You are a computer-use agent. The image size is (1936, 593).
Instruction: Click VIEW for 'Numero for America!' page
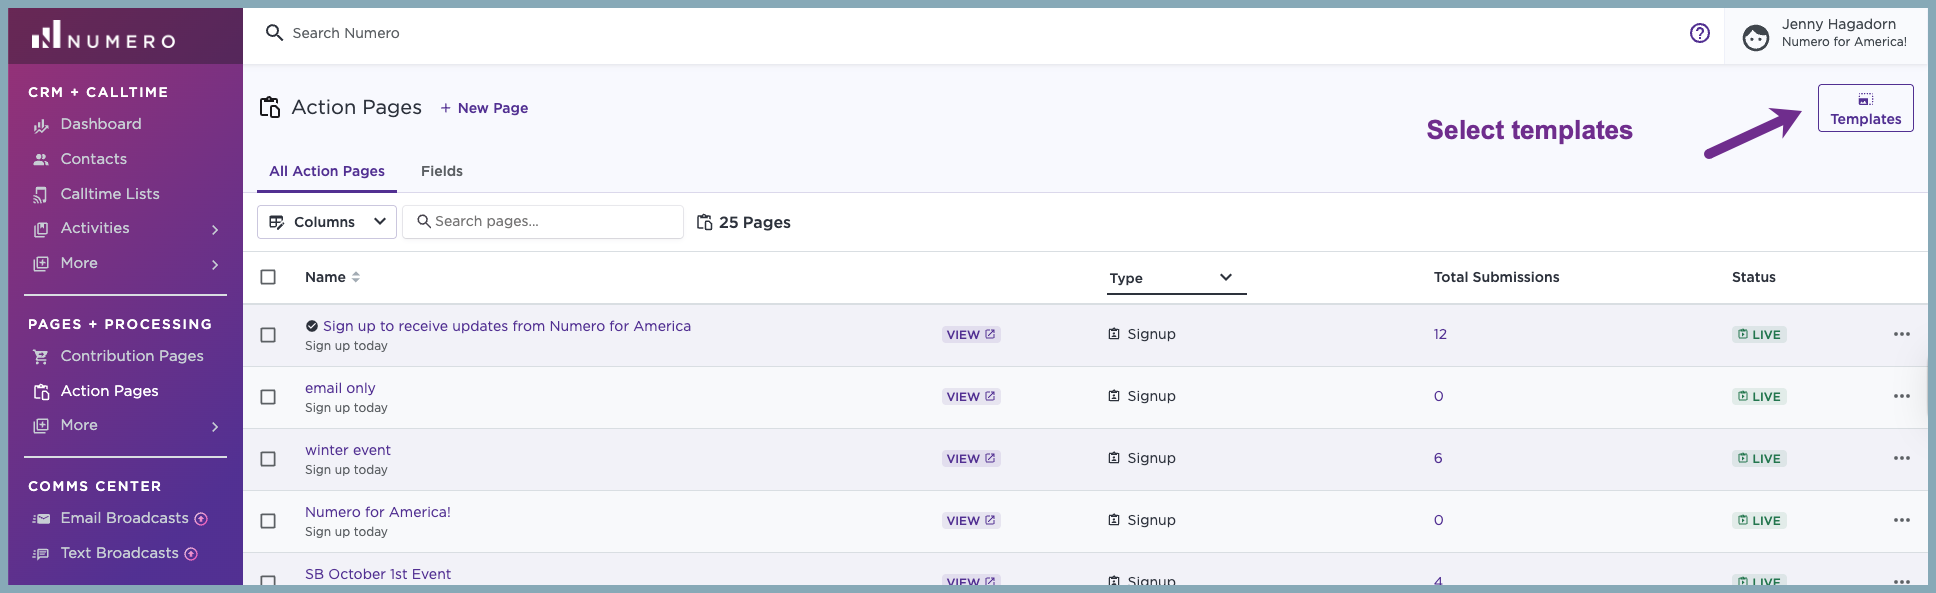(971, 520)
